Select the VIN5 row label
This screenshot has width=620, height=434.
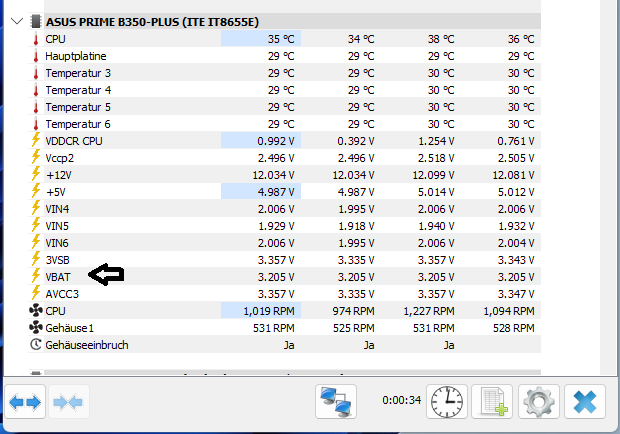point(57,226)
